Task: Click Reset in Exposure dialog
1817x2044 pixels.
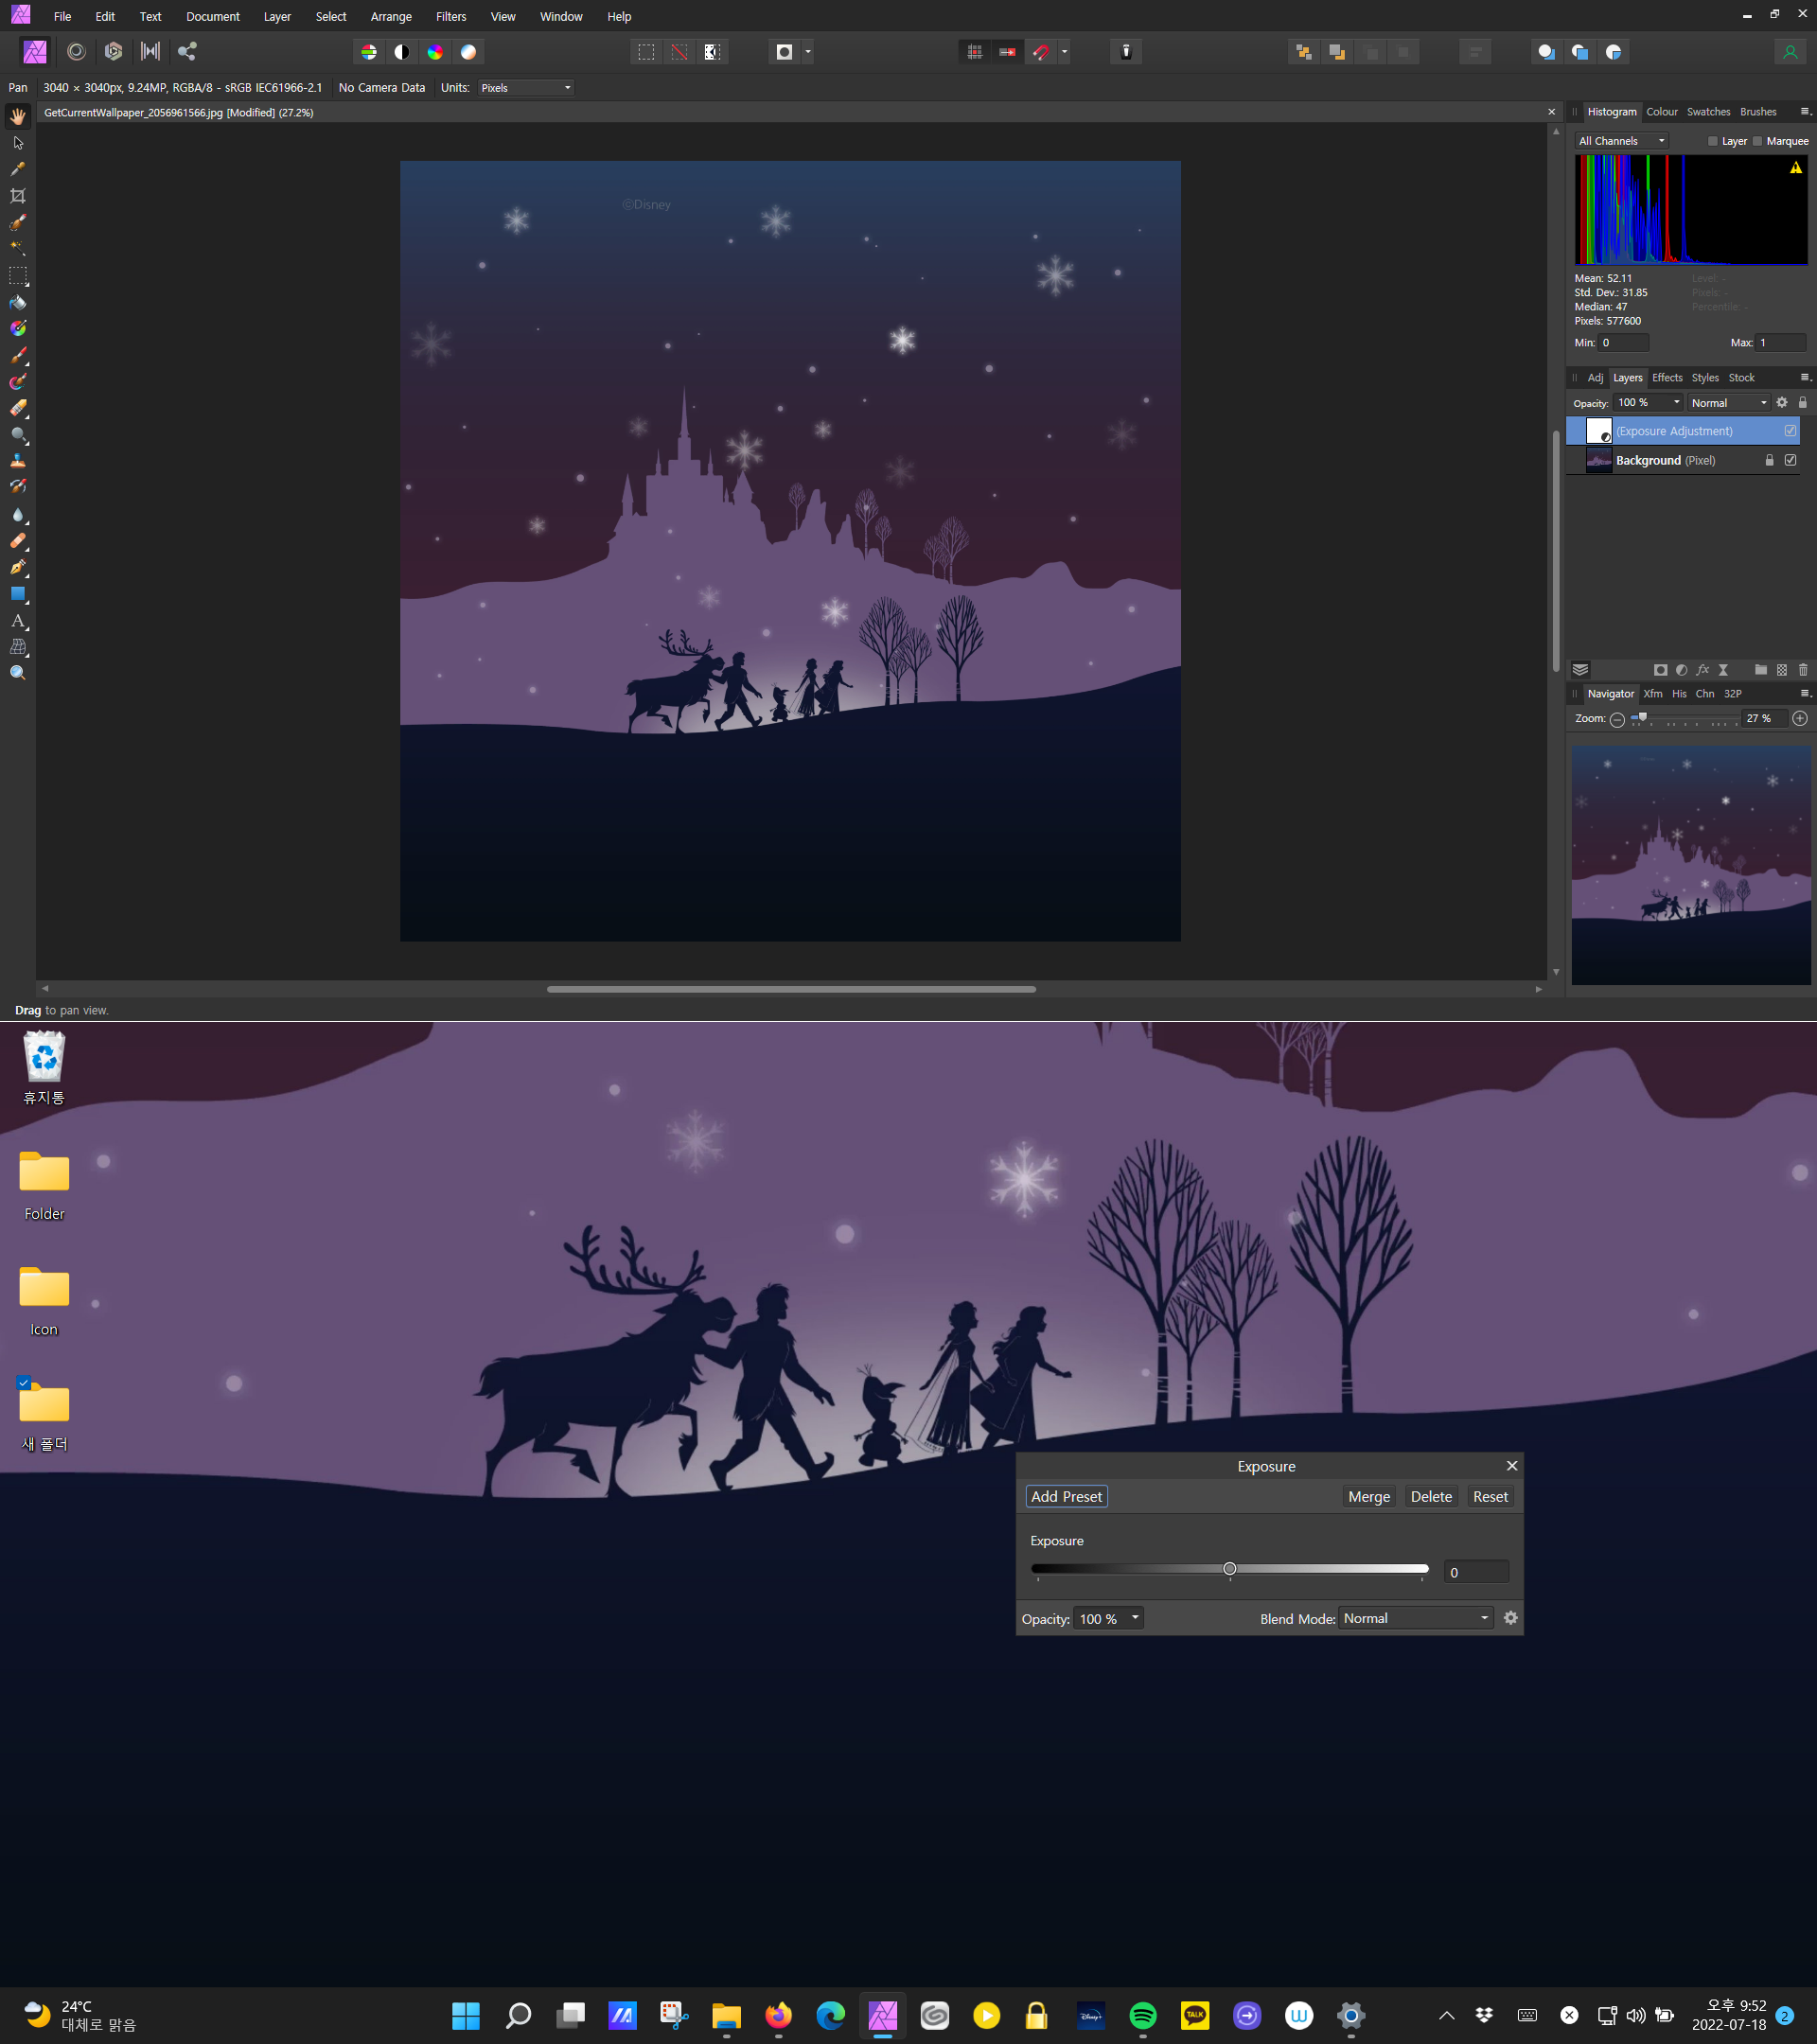Action: pos(1490,1496)
